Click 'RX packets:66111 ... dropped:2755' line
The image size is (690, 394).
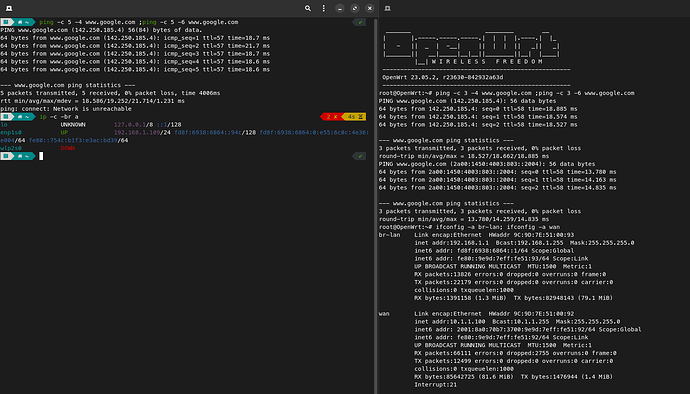[x=515, y=353]
